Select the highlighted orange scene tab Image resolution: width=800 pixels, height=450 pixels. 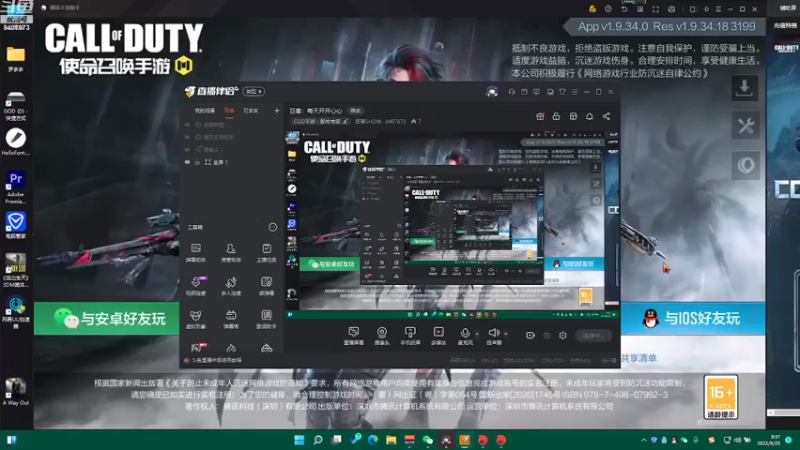[x=230, y=111]
